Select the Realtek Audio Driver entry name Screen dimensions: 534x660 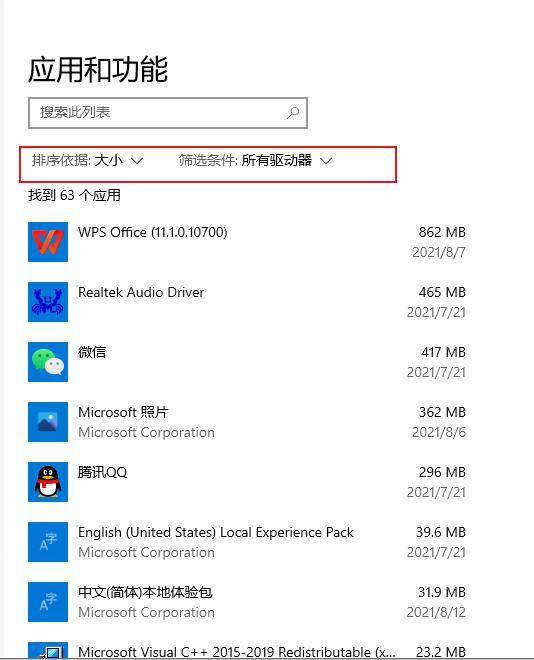[141, 292]
